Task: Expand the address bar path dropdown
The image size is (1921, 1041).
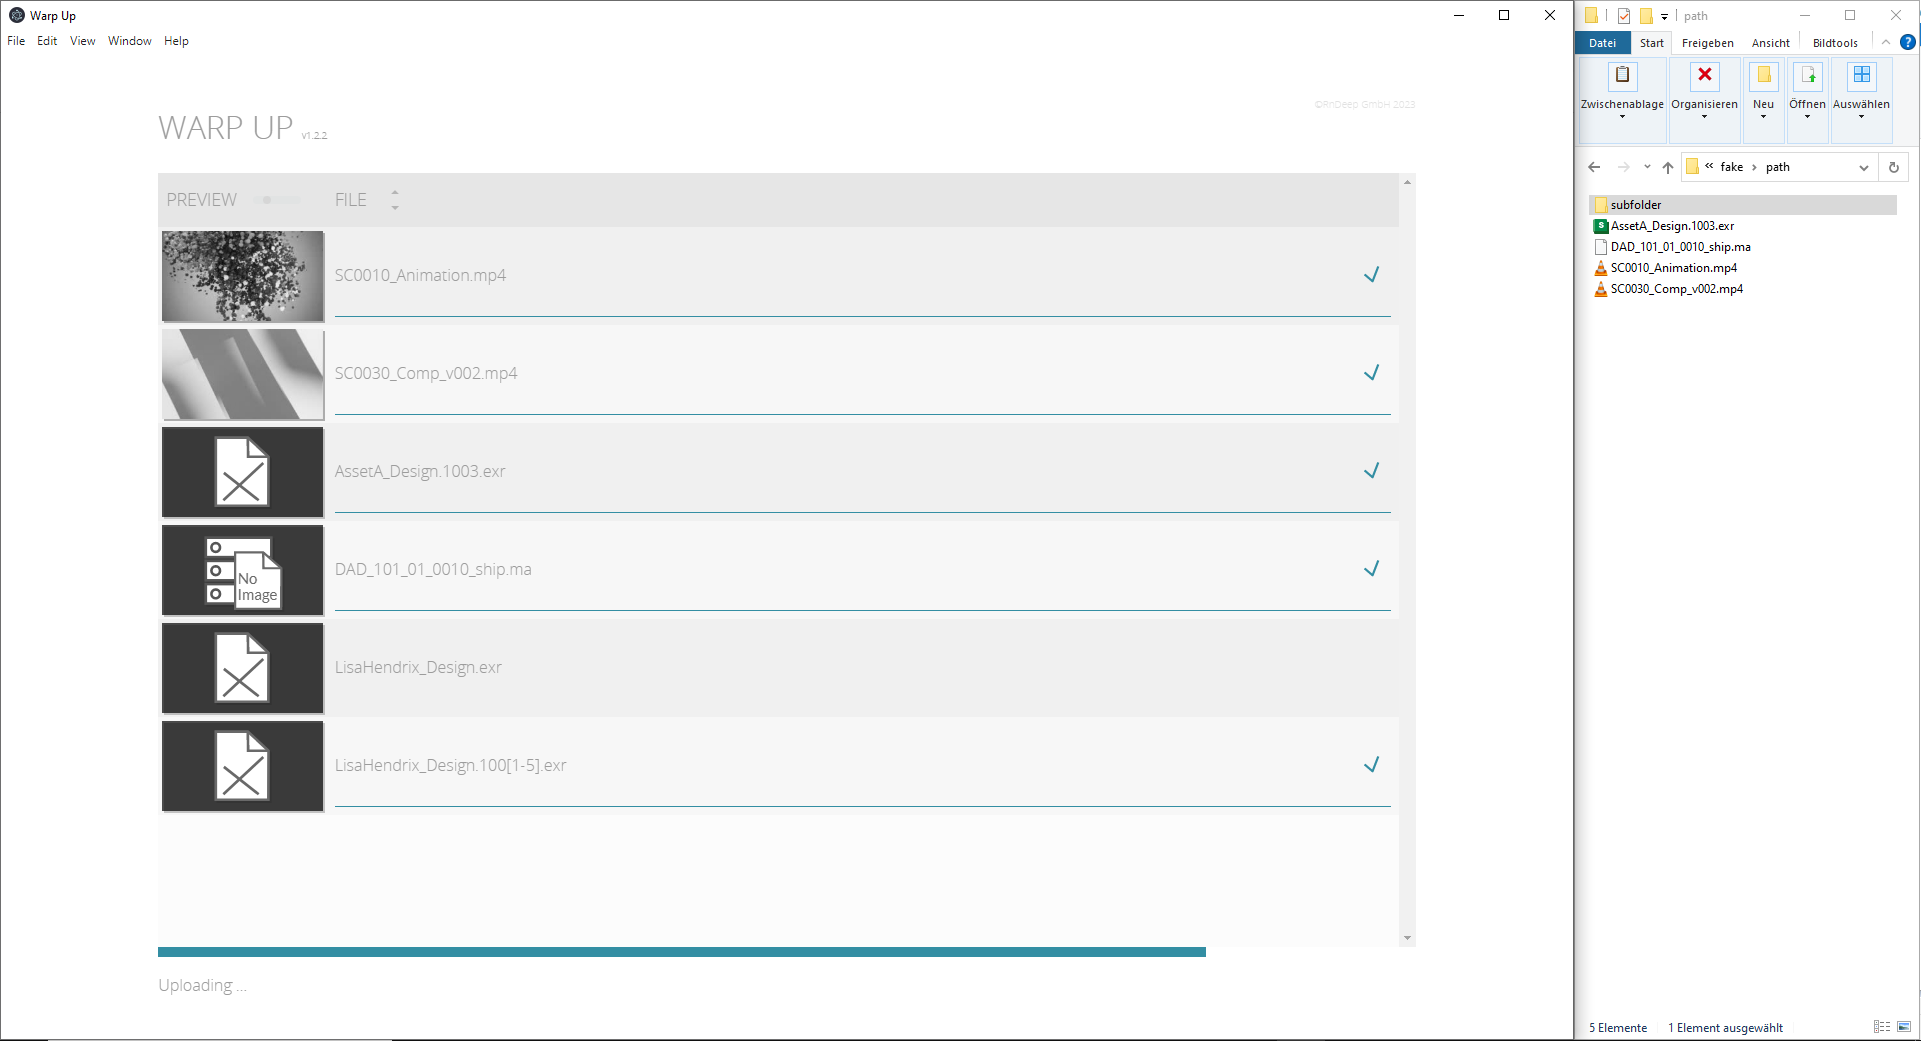Action: [x=1863, y=167]
